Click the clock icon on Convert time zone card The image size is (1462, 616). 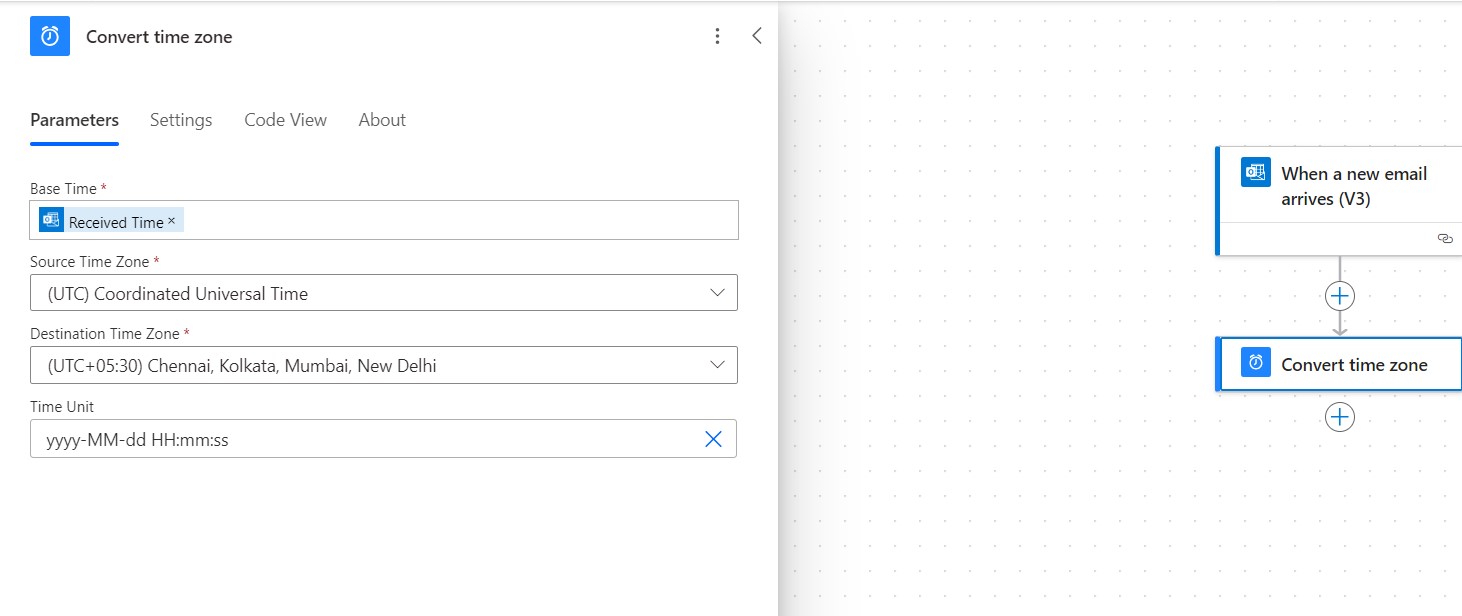tap(1255, 363)
